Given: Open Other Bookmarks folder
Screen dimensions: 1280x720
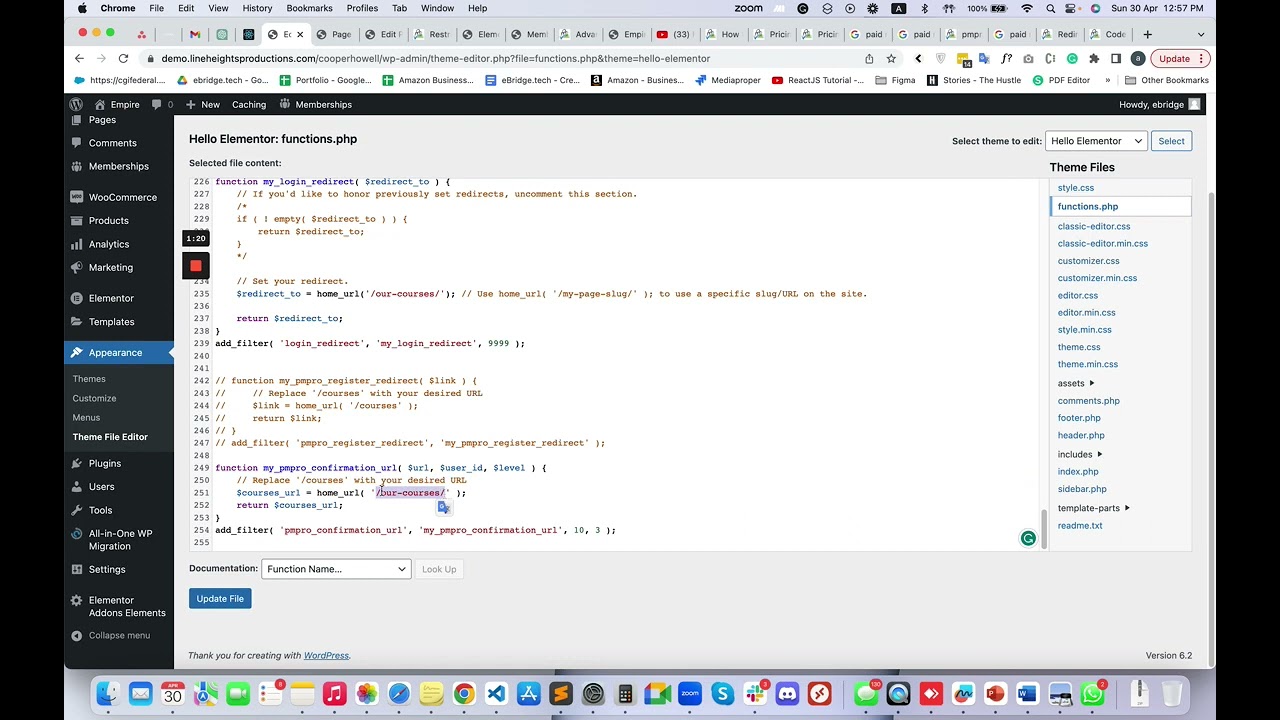Looking at the screenshot, I should 1167,80.
